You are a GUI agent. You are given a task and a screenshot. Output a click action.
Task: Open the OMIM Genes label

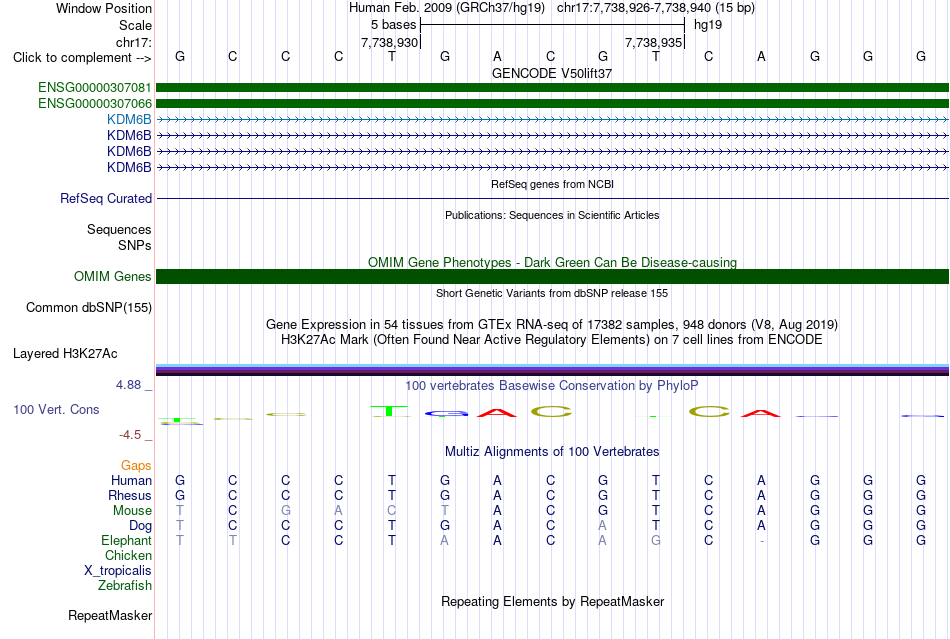112,277
